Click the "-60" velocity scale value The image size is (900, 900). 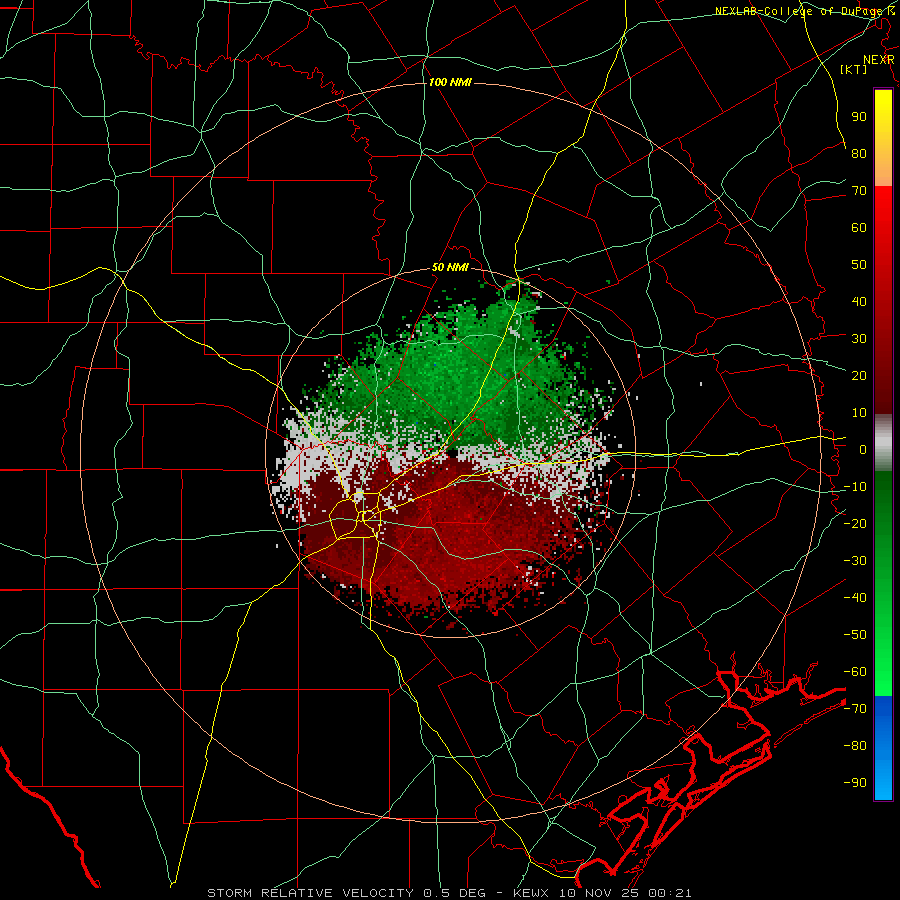[x=855, y=672]
